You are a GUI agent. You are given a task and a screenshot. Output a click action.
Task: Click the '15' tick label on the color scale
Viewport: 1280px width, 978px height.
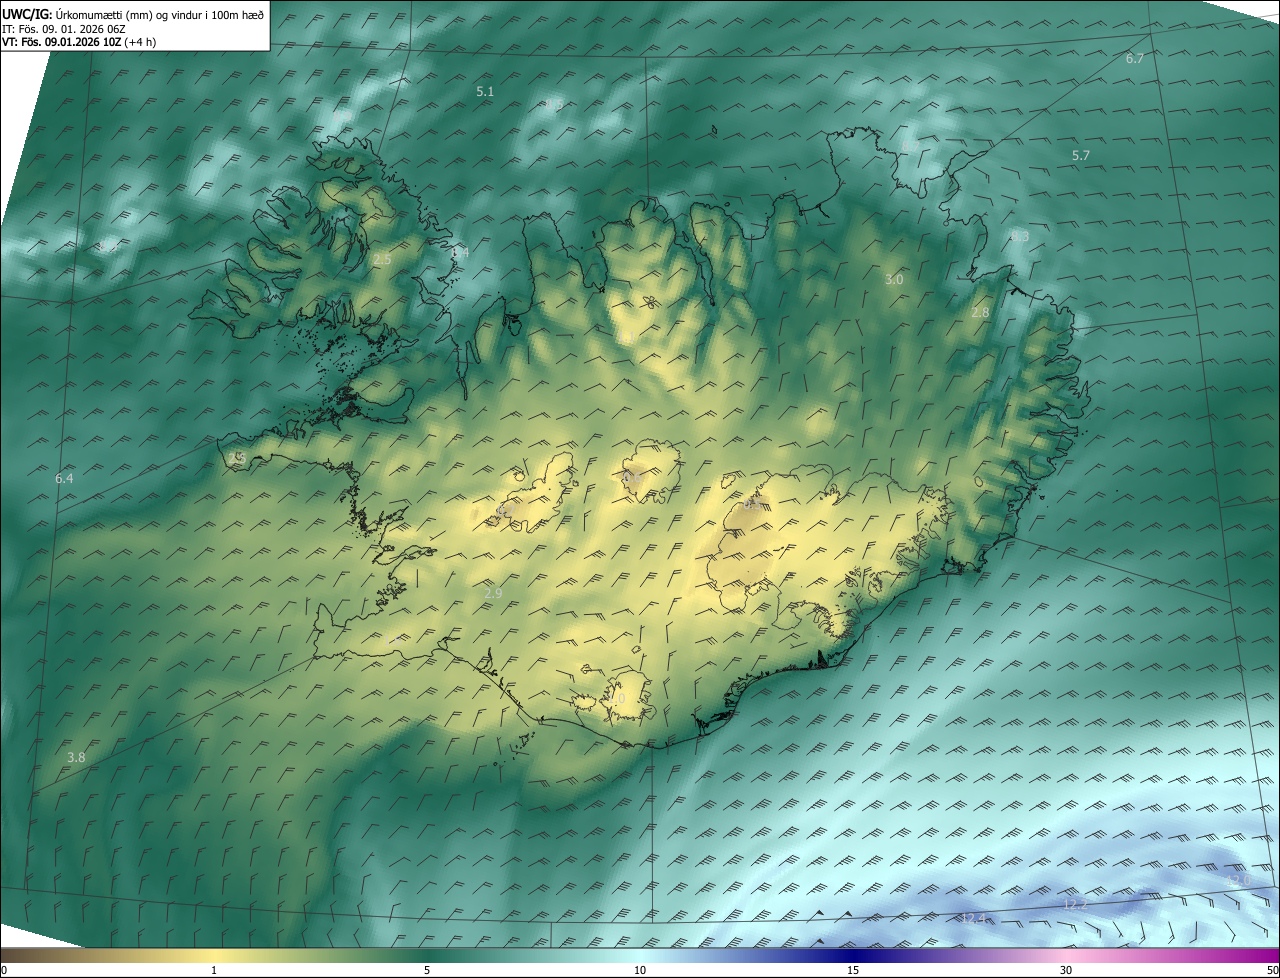tap(853, 971)
